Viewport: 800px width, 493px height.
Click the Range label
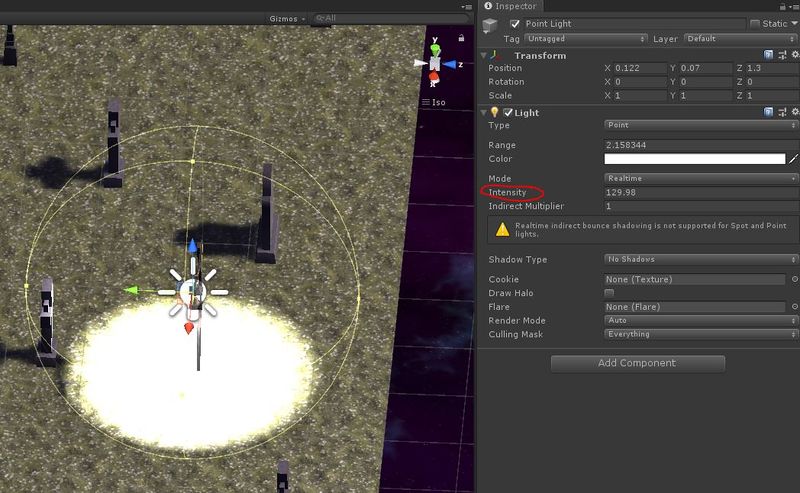click(x=502, y=145)
